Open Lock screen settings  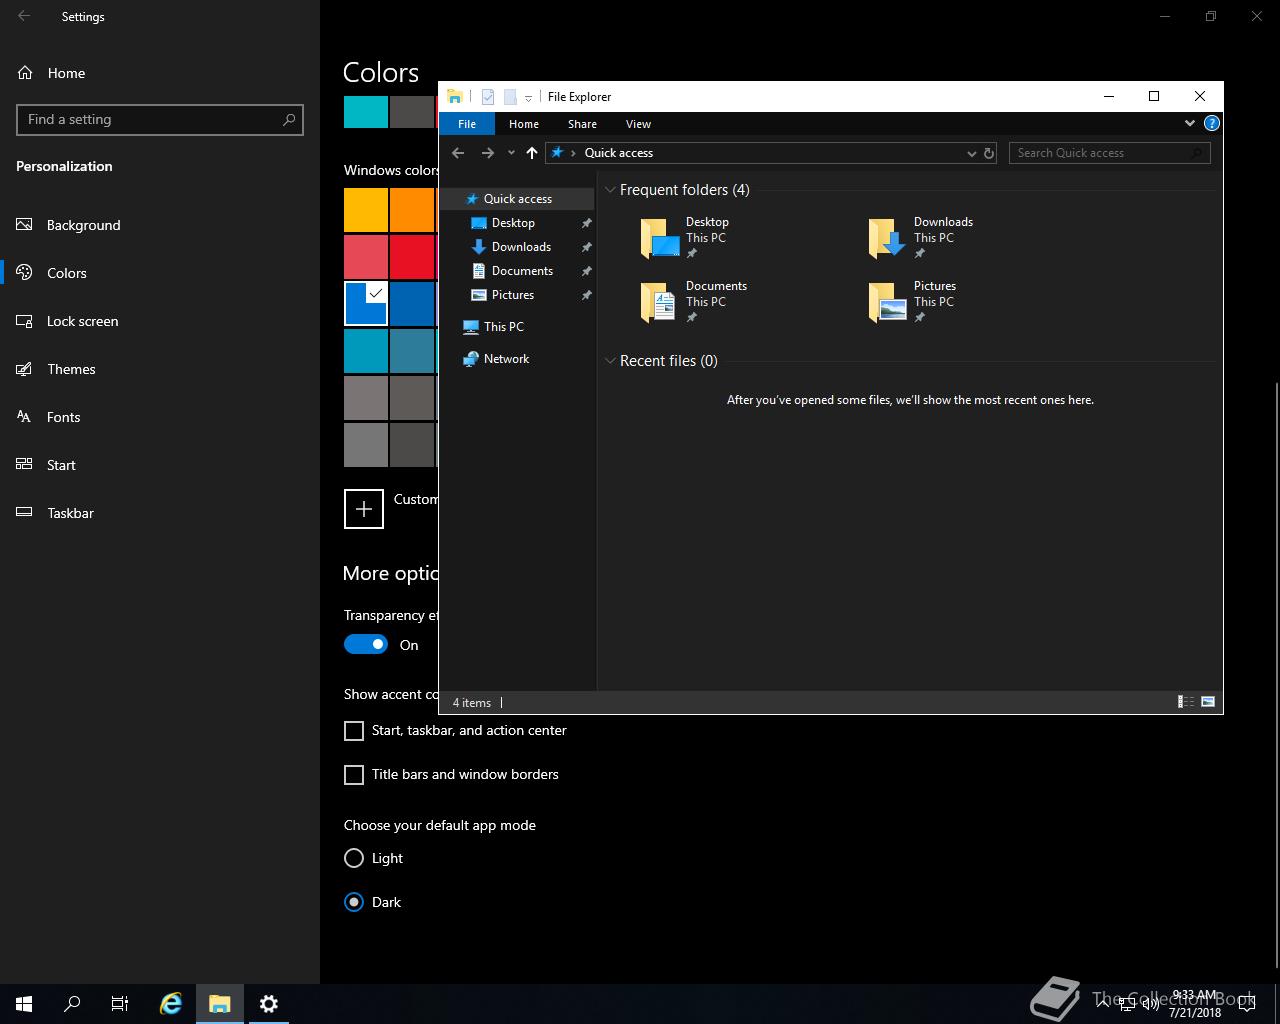click(160, 321)
